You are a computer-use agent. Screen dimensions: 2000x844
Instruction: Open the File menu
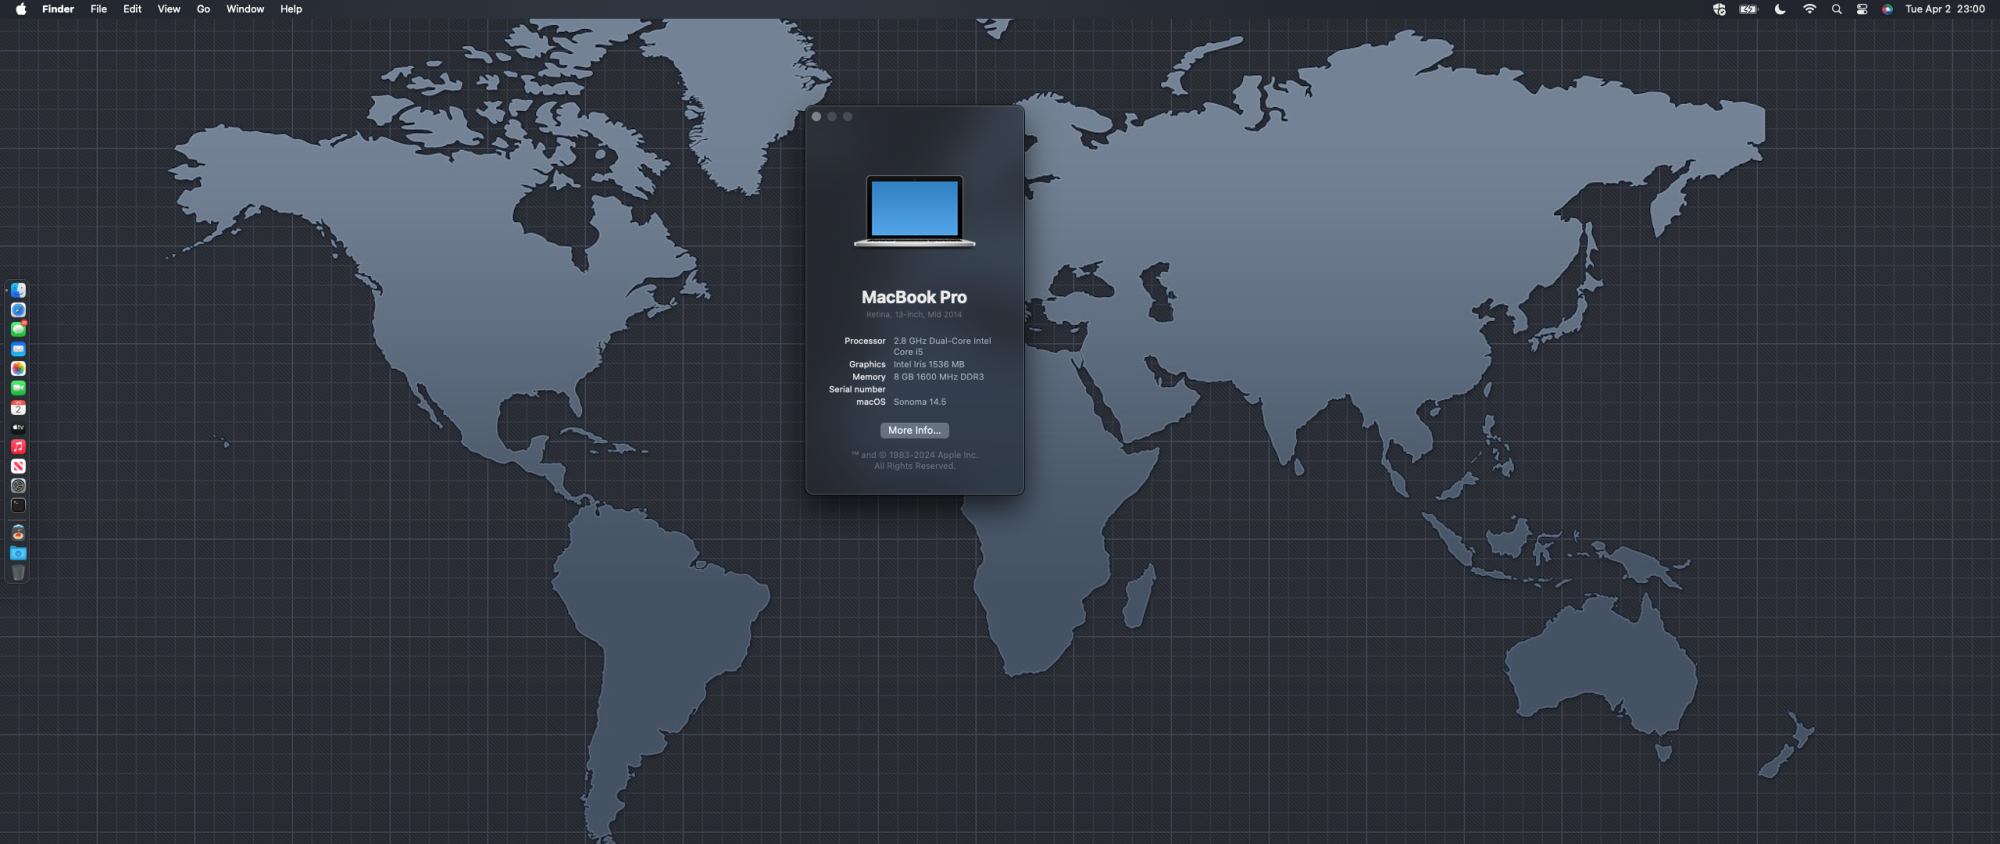pos(99,9)
